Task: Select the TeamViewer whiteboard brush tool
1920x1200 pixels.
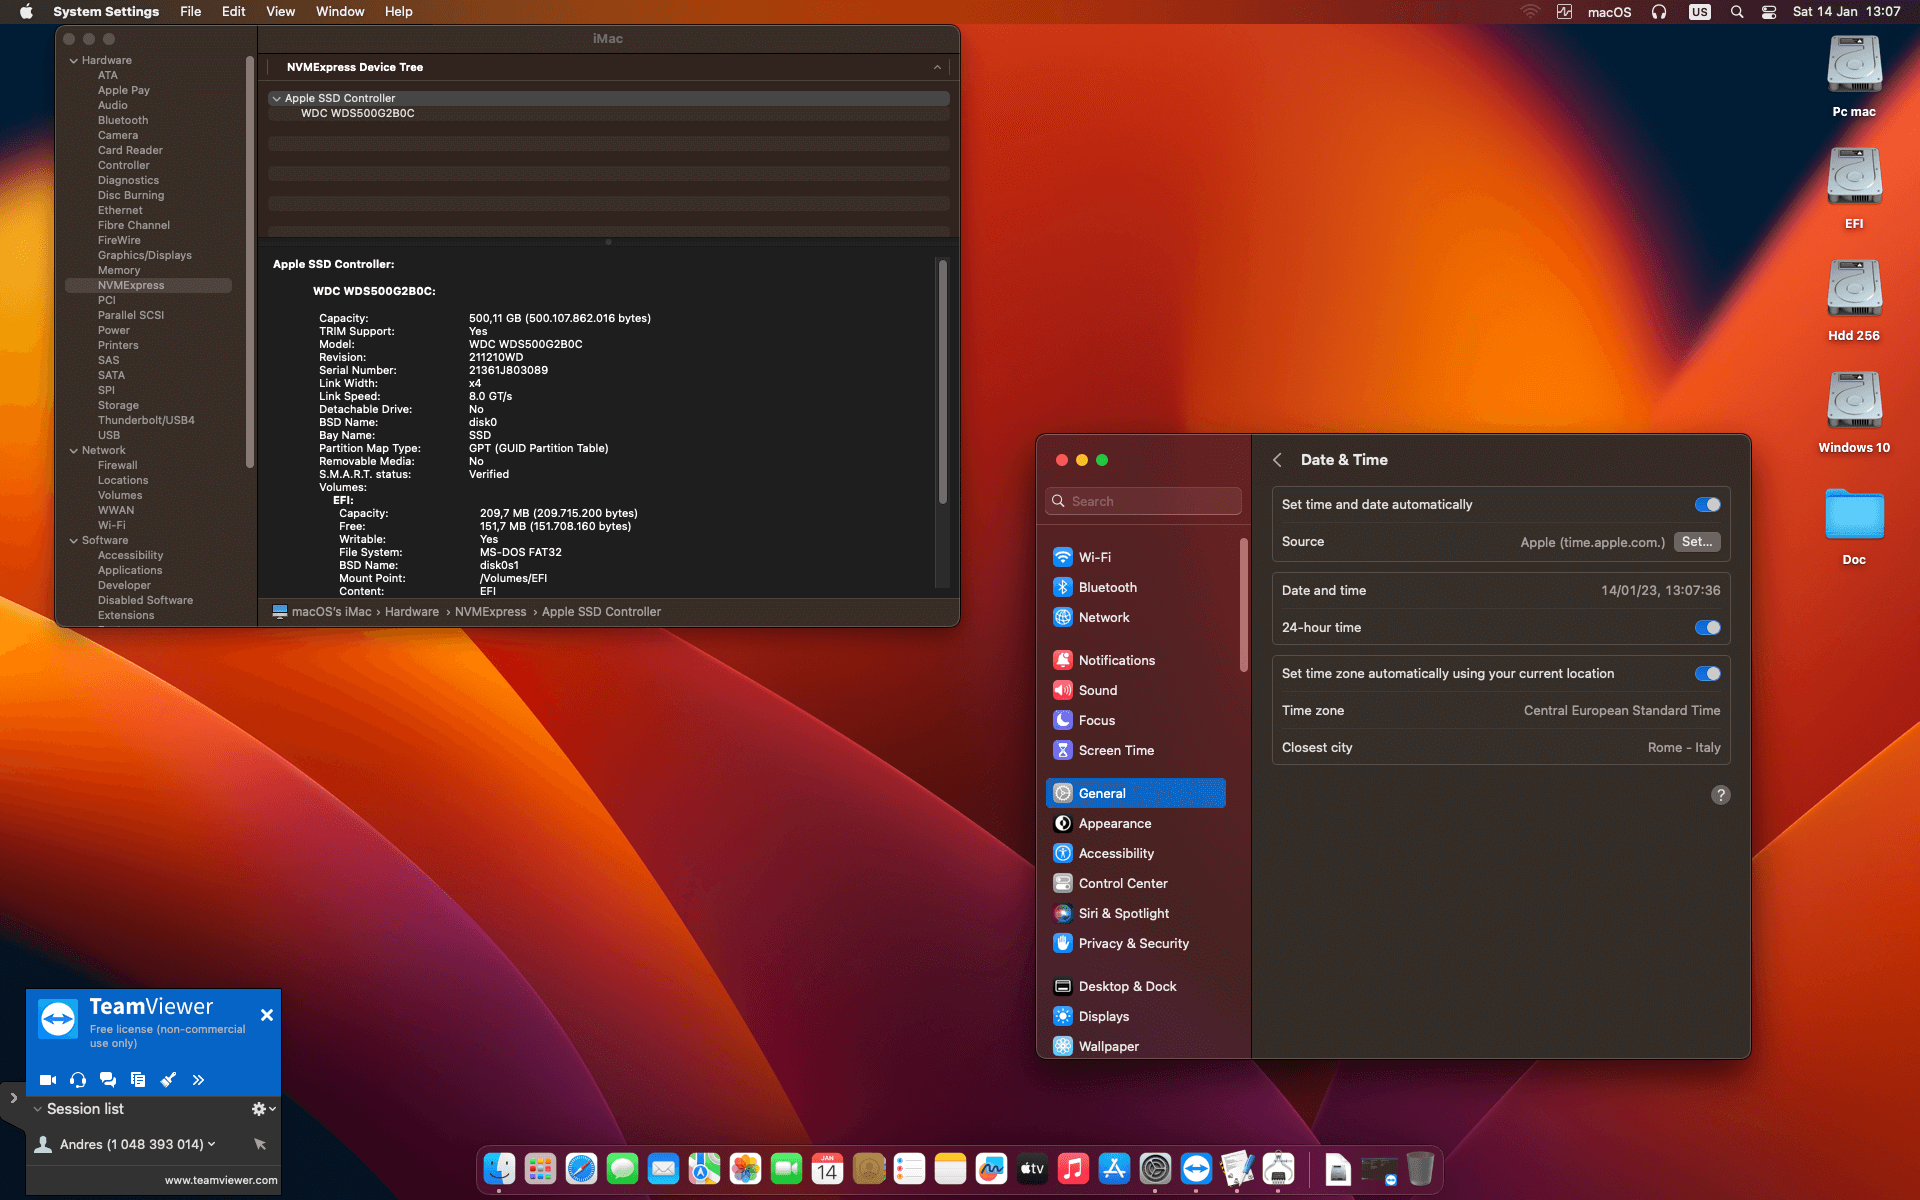Action: point(168,1080)
